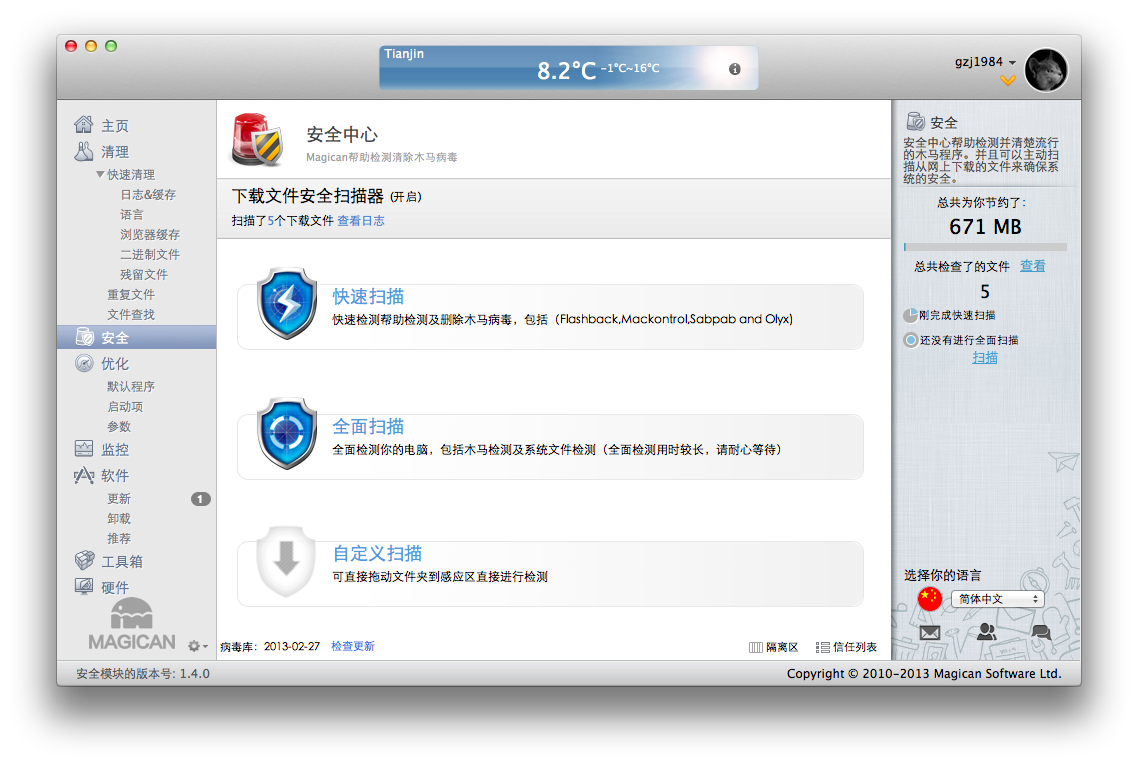Open the 隔离区 quarantine list
This screenshot has height=765, width=1138.
click(774, 647)
